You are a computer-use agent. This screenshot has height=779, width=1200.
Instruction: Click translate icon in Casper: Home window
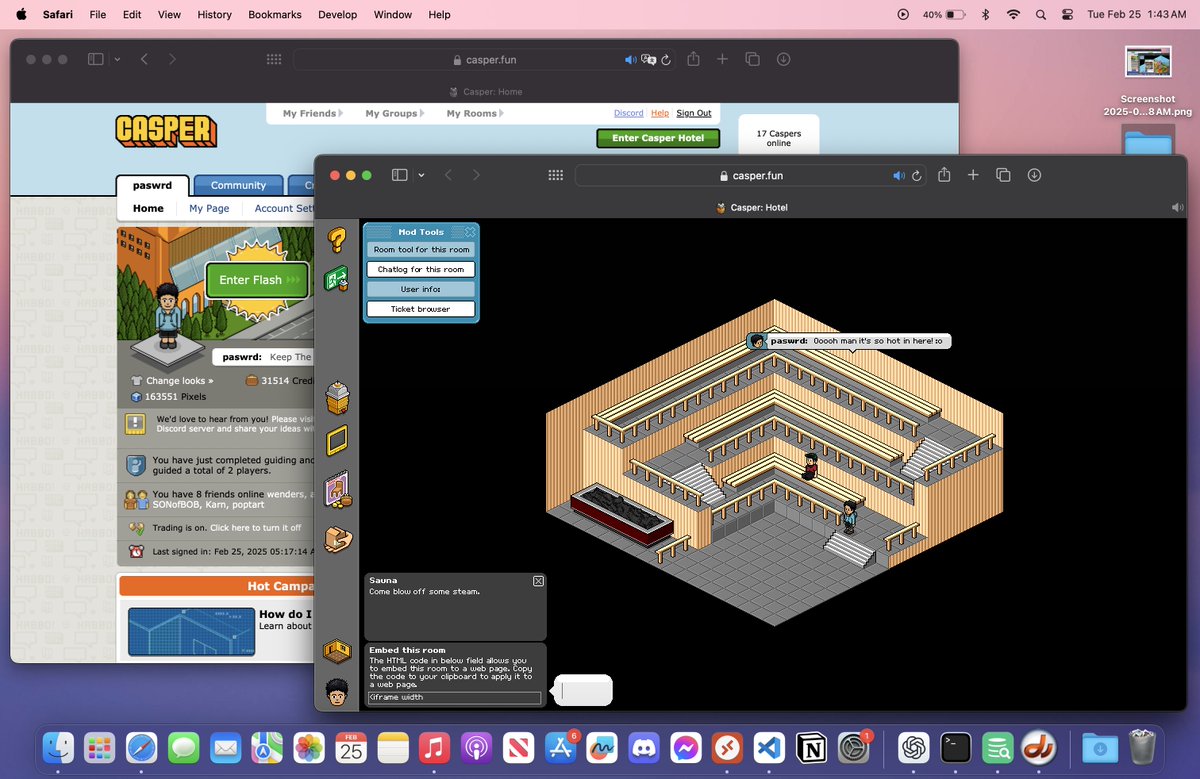[649, 60]
